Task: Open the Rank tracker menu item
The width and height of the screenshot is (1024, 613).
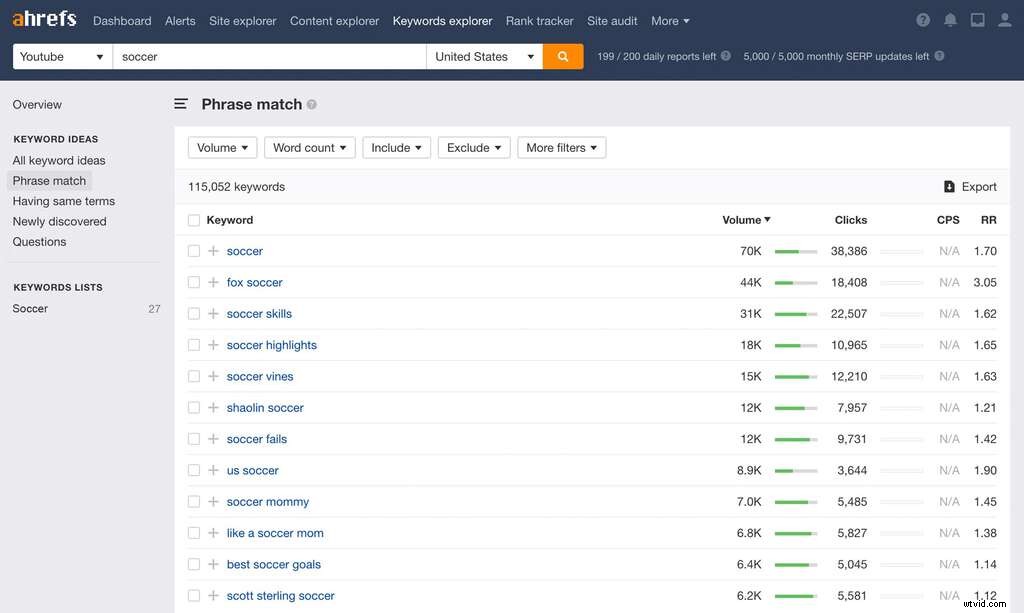Action: (539, 20)
